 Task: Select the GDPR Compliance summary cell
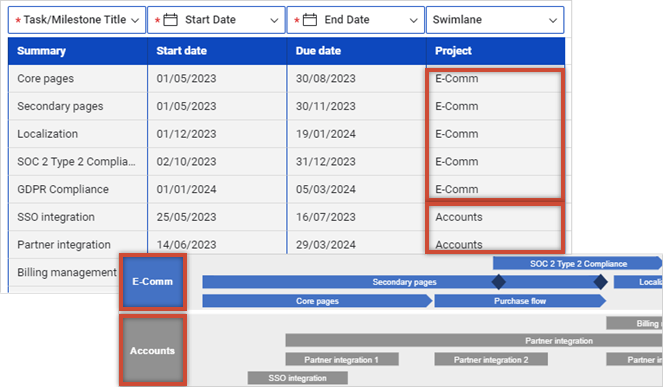[x=78, y=189]
